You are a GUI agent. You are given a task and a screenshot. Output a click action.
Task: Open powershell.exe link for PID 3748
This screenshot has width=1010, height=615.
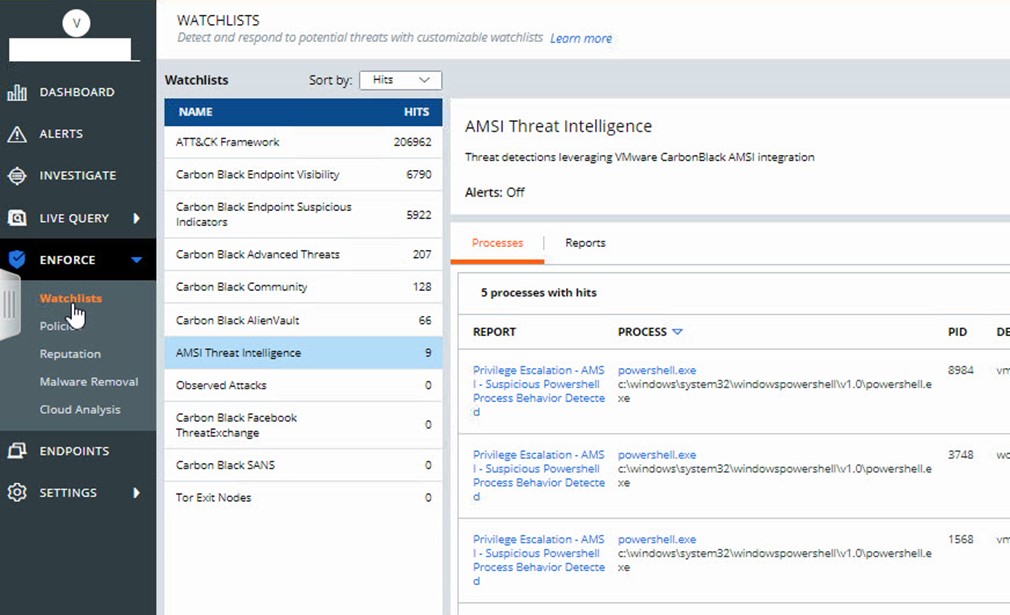657,455
